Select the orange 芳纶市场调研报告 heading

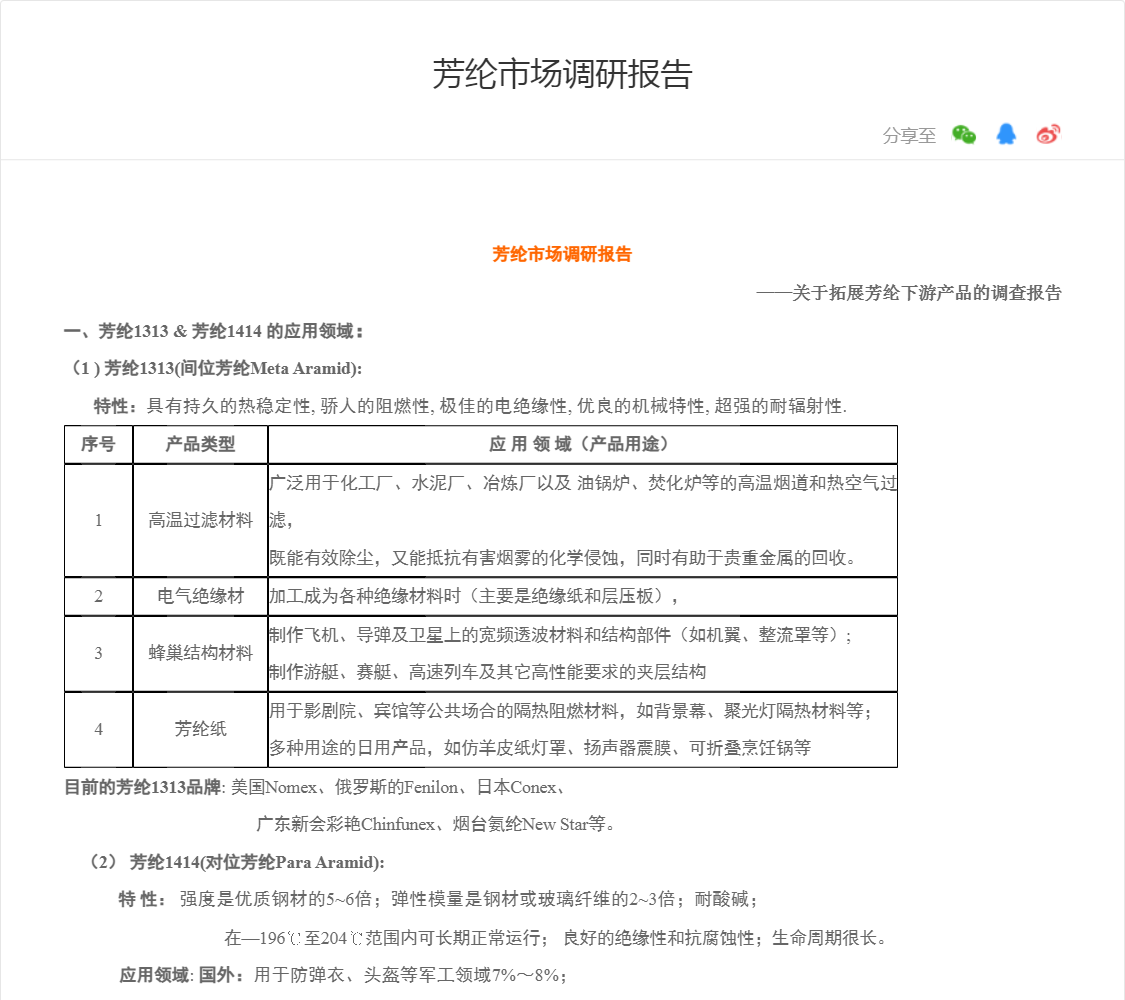(x=562, y=254)
